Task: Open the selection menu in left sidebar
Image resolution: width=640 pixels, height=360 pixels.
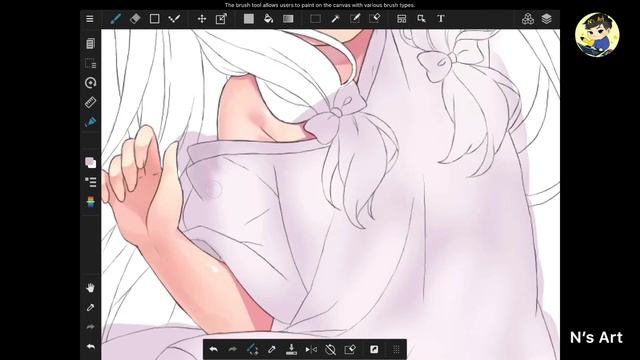Action: 91,63
